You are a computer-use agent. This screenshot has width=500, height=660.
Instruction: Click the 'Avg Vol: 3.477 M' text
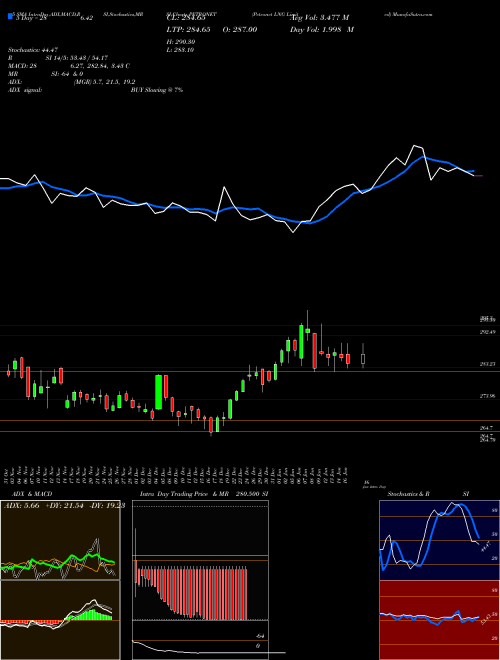319,17
